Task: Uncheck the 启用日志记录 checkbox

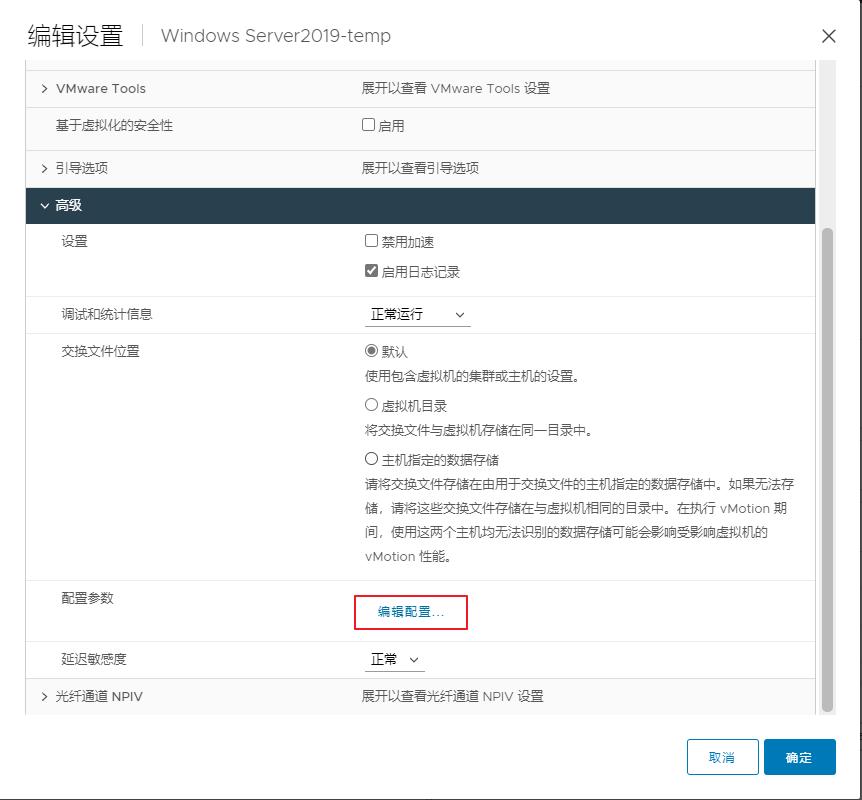Action: (x=372, y=272)
